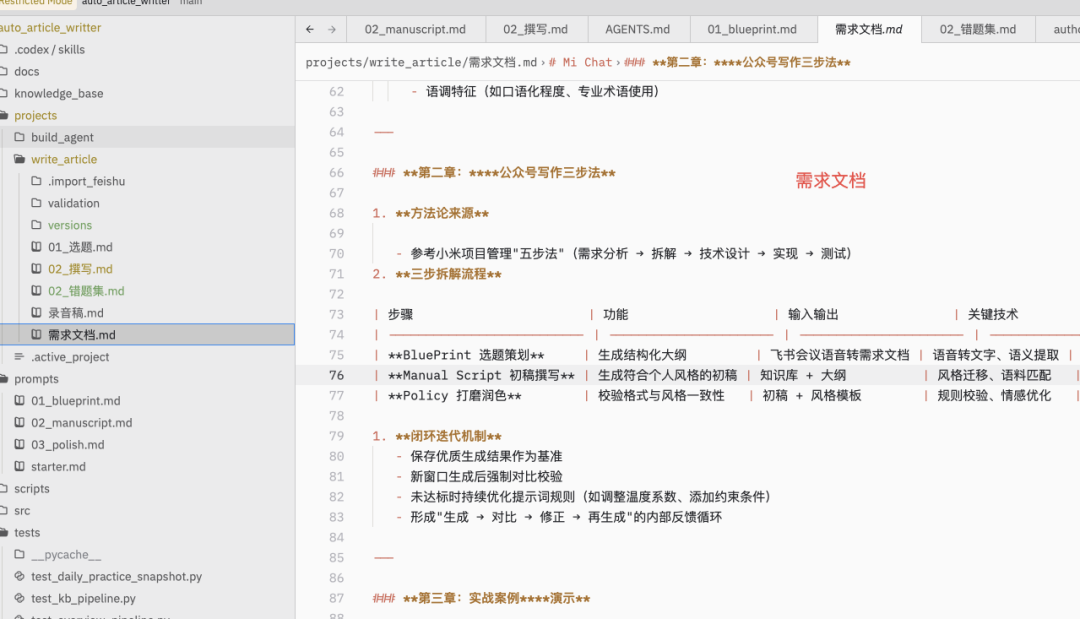1080x619 pixels.
Task: Click the book icon beside 03_polish.md
Action: tap(20, 444)
